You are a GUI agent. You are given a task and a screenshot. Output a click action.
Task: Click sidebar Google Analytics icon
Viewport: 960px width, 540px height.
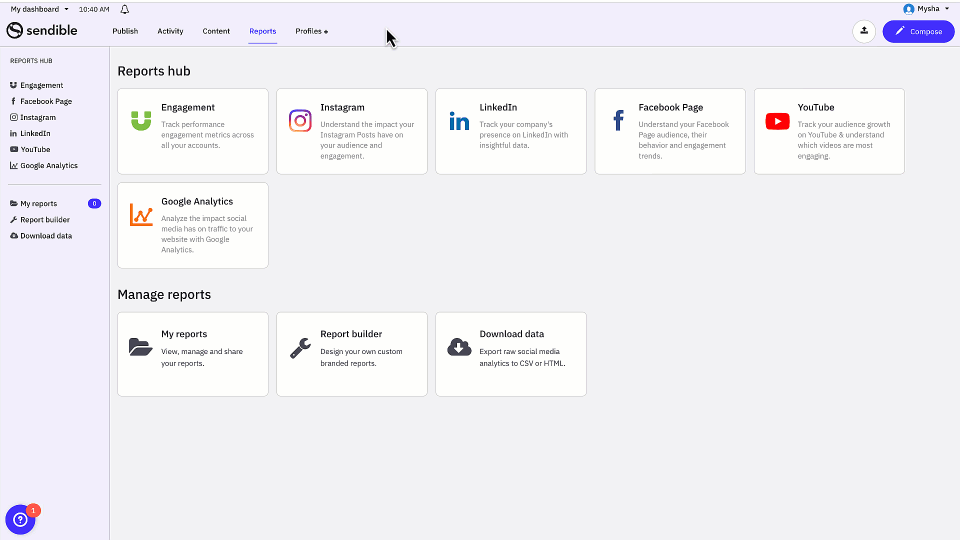13,165
